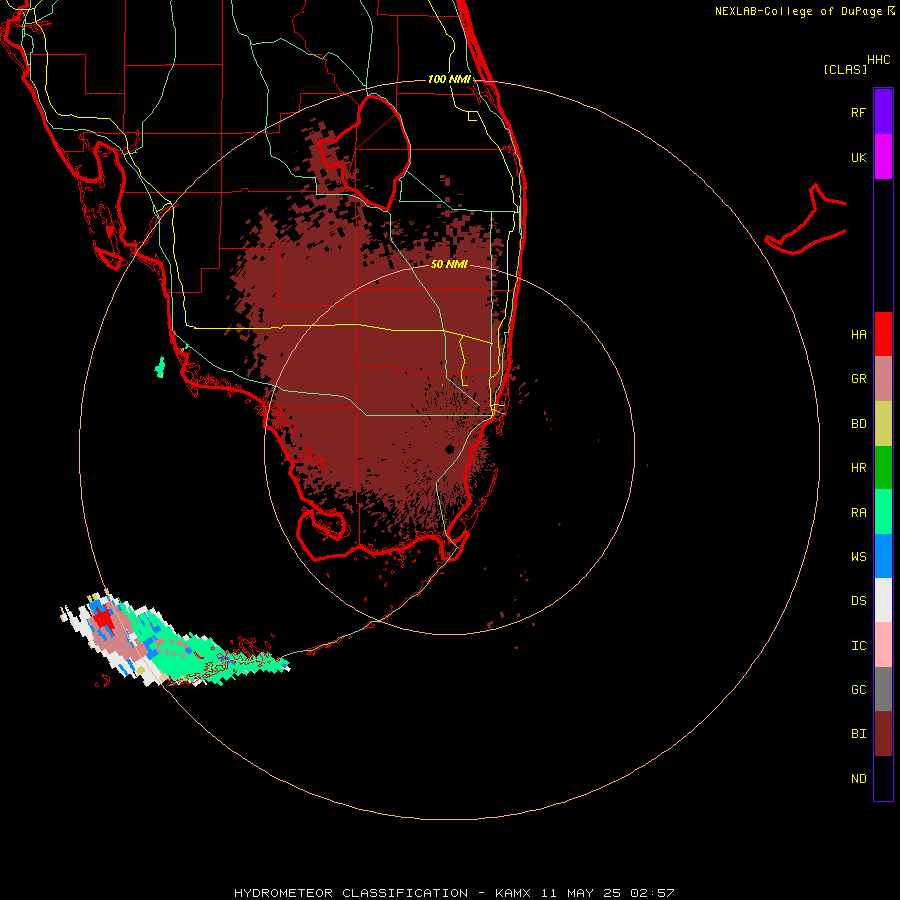Click the BD legend label

(x=859, y=424)
